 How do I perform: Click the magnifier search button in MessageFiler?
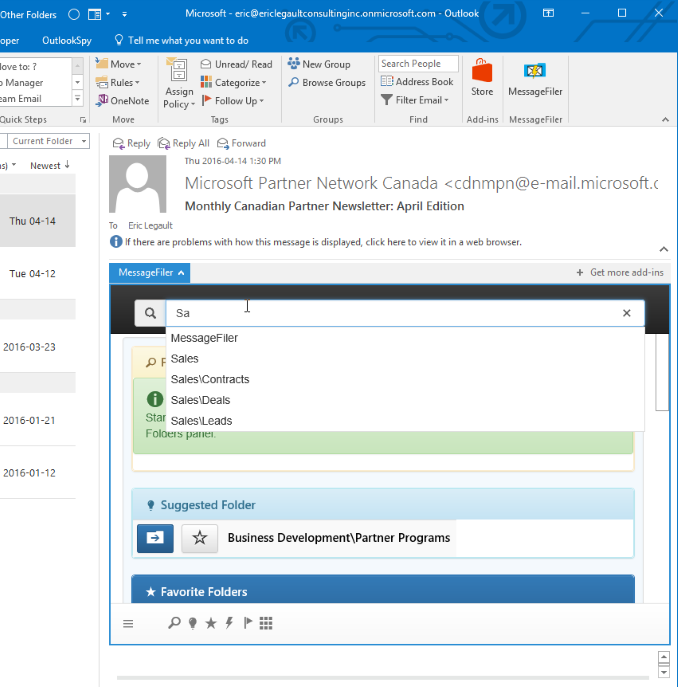pos(150,313)
